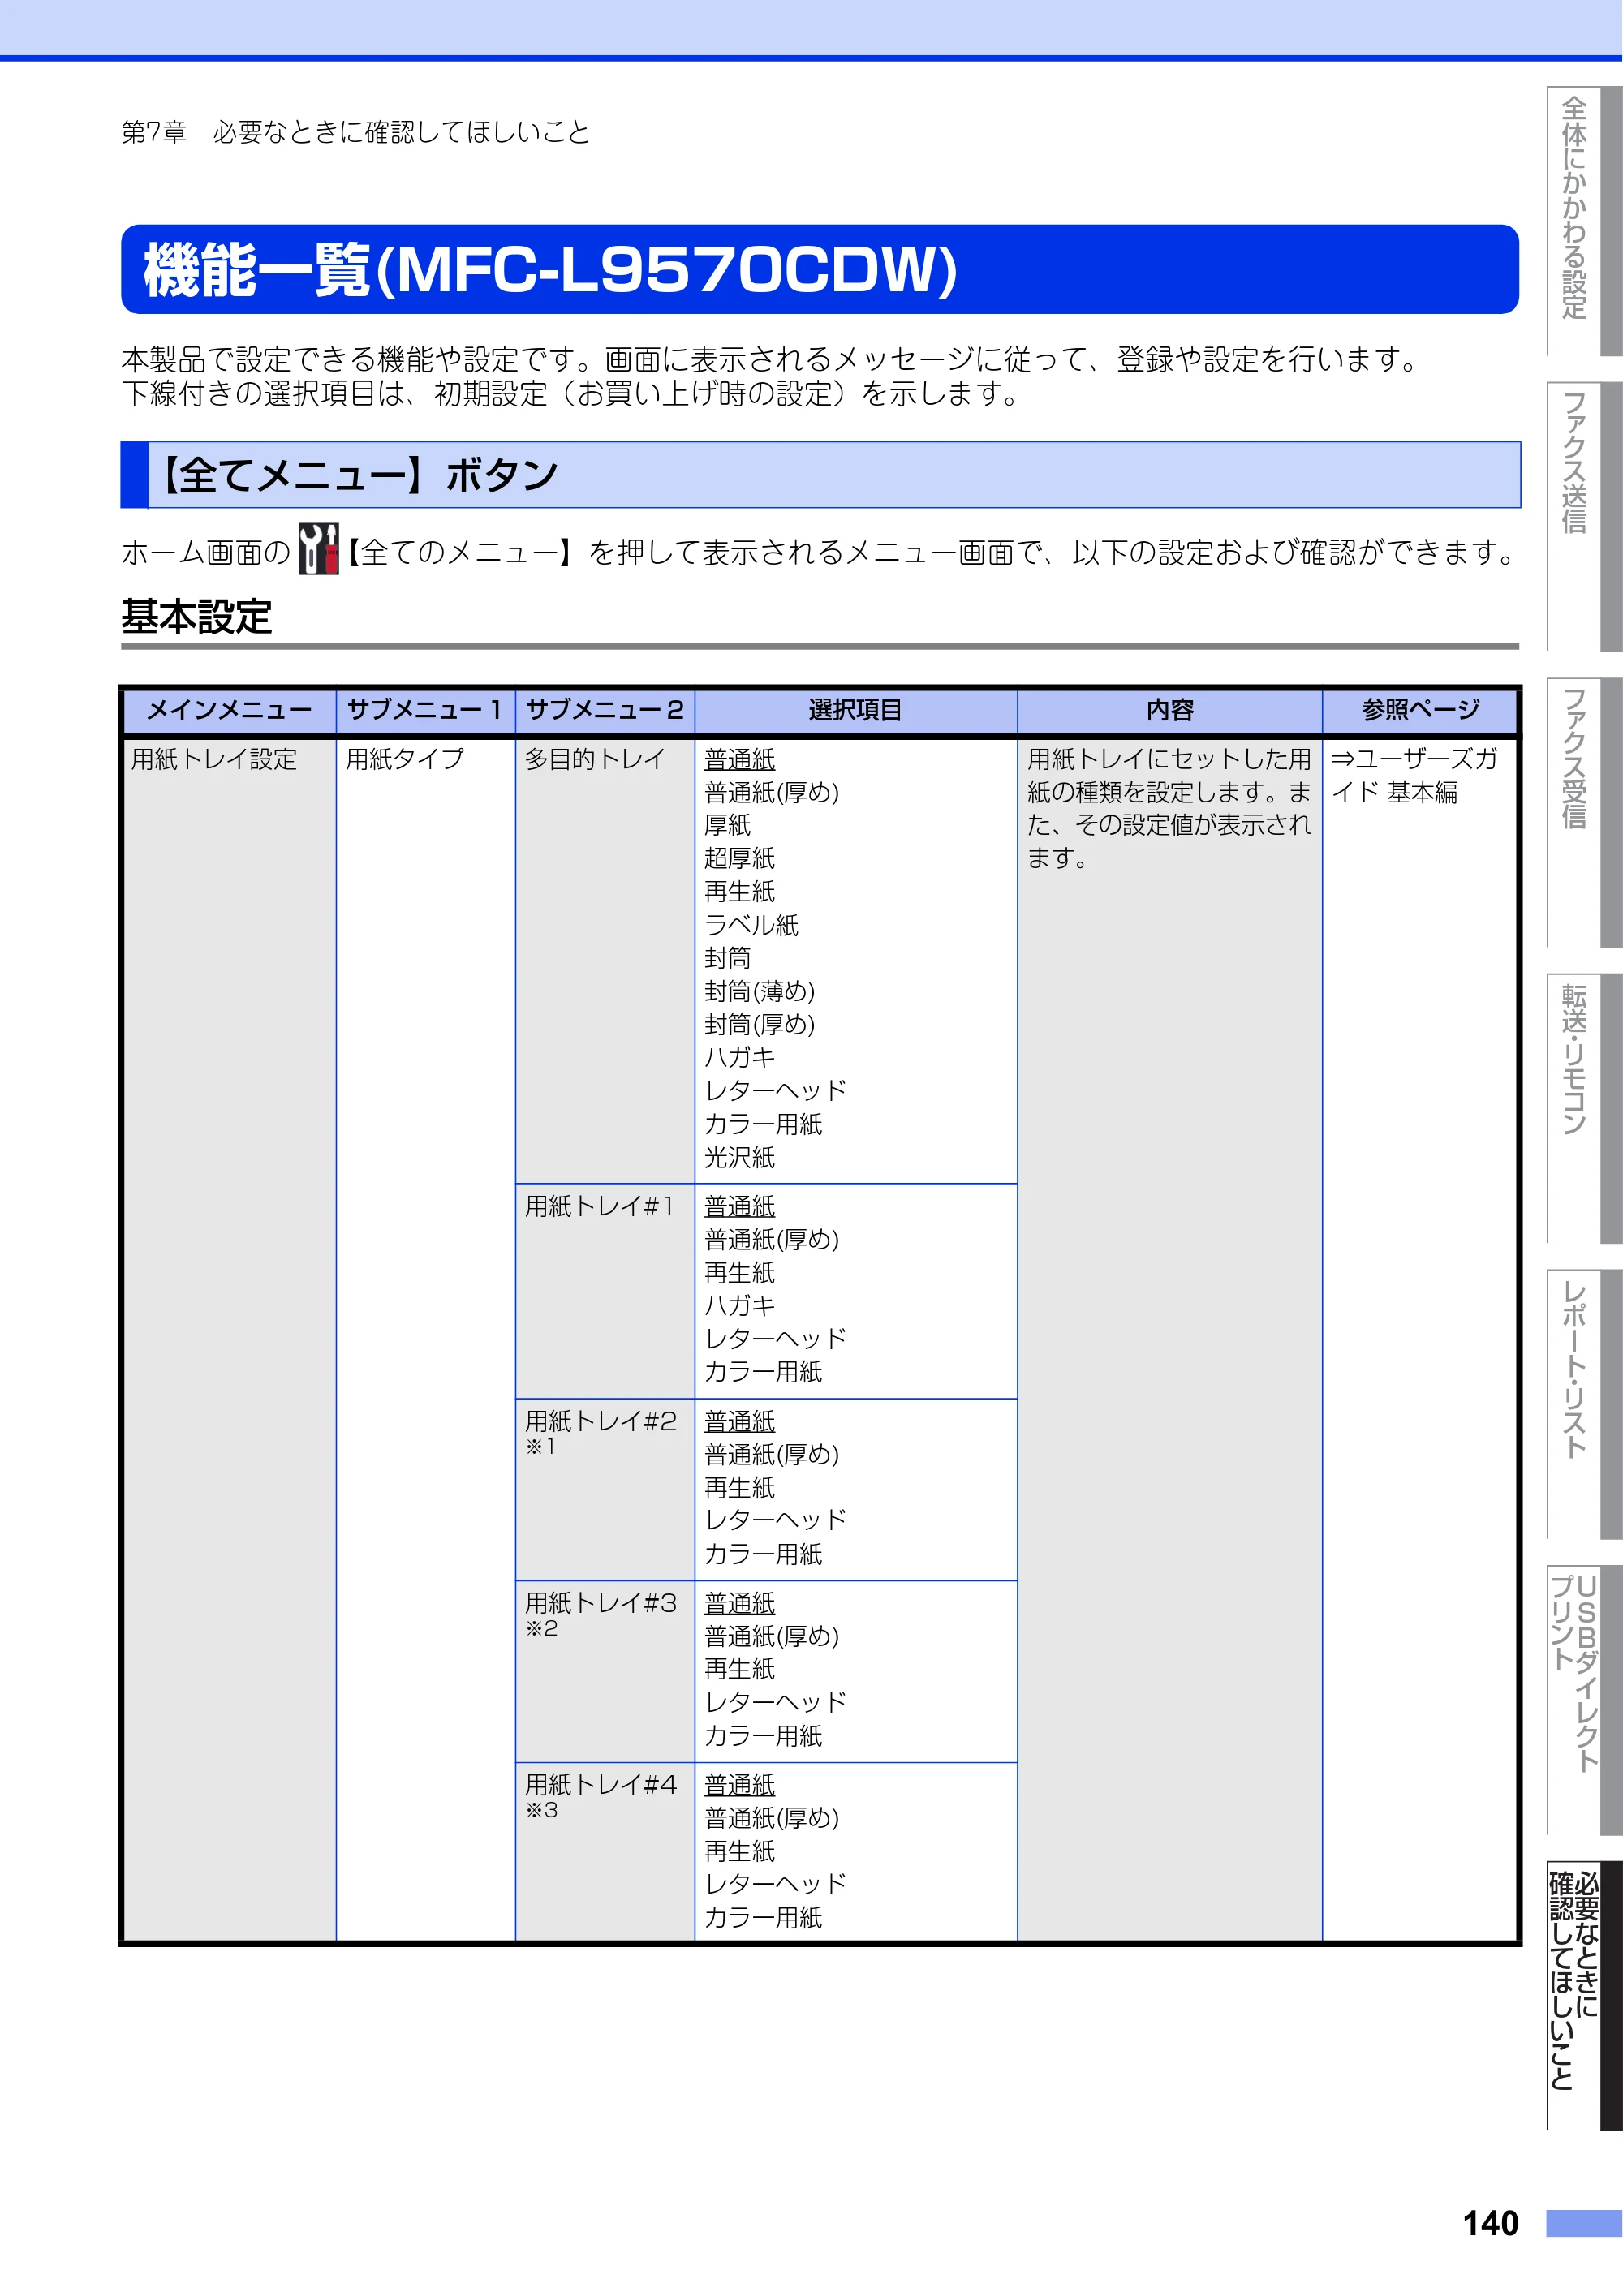Image resolution: width=1623 pixels, height=2296 pixels.
Task: Click the サブメニュー2 column header
Action: point(604,711)
